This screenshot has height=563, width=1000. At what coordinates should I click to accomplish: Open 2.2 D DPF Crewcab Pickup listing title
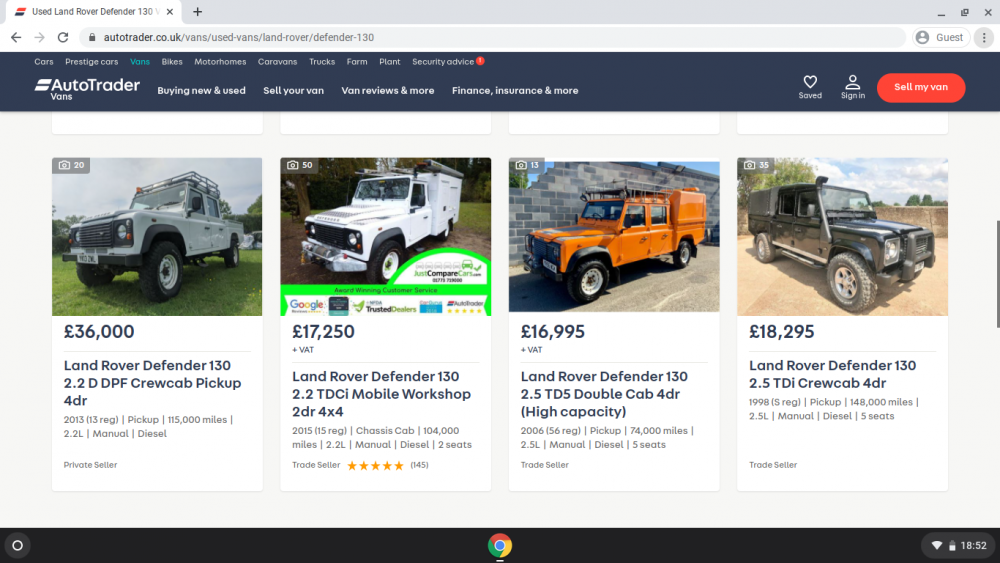(152, 383)
